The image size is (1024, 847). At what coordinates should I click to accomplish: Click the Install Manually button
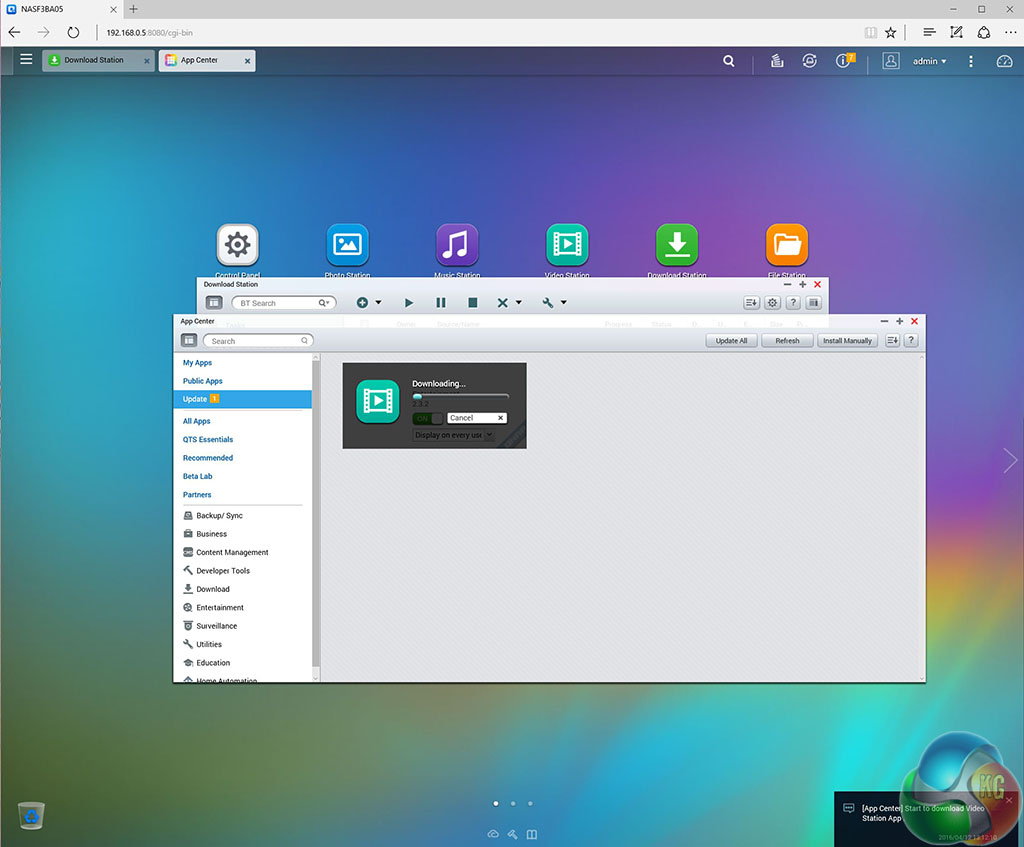(846, 341)
